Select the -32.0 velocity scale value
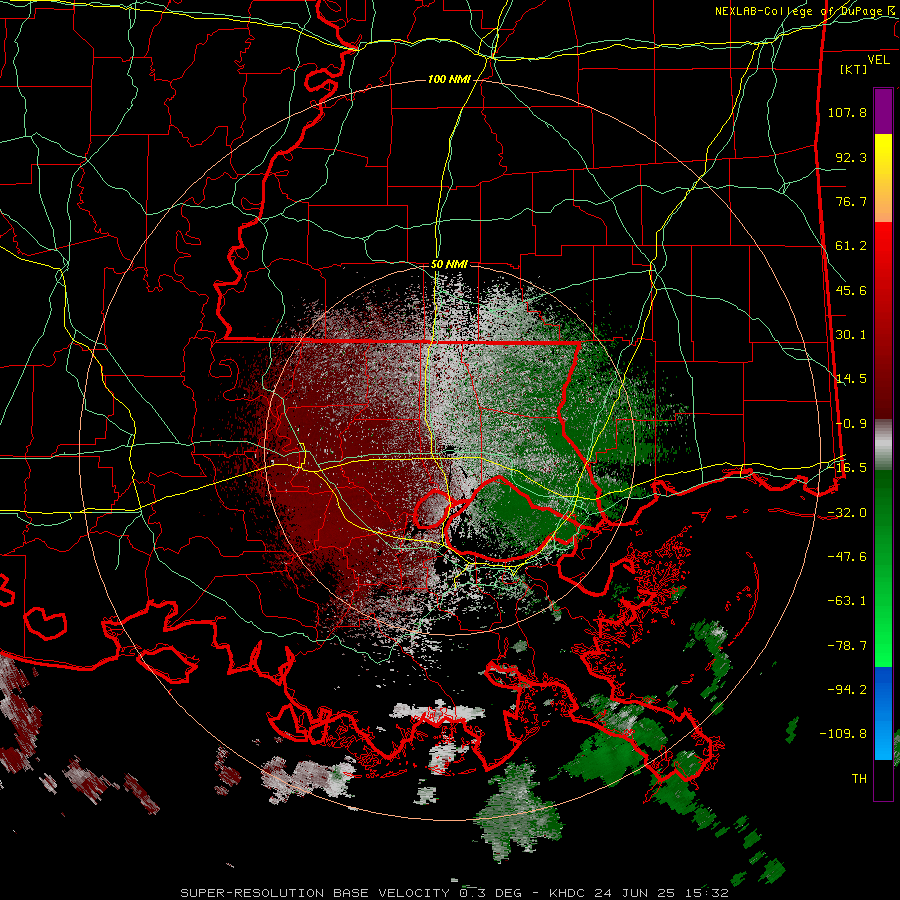Viewport: 900px width, 900px height. click(847, 513)
